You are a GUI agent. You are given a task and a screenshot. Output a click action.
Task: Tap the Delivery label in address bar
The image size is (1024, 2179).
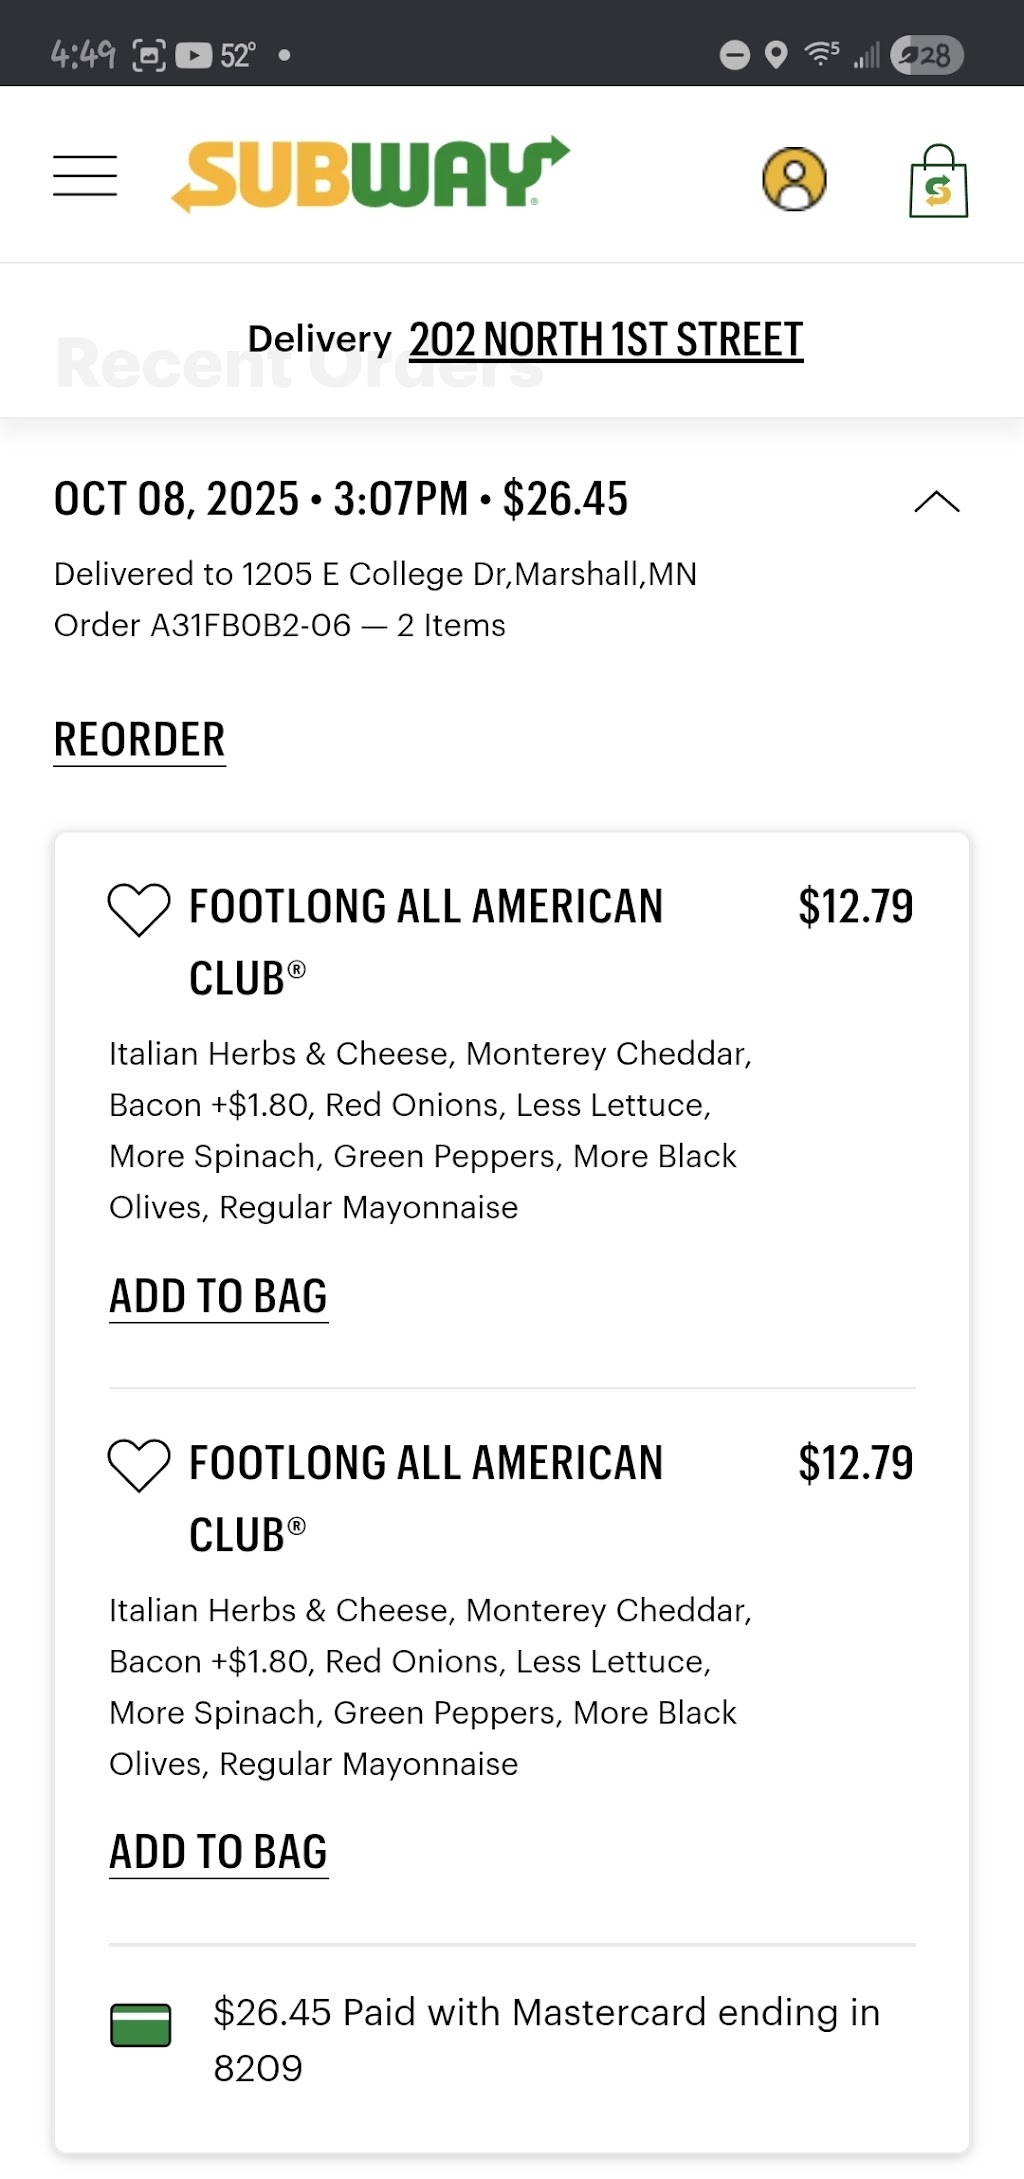320,339
